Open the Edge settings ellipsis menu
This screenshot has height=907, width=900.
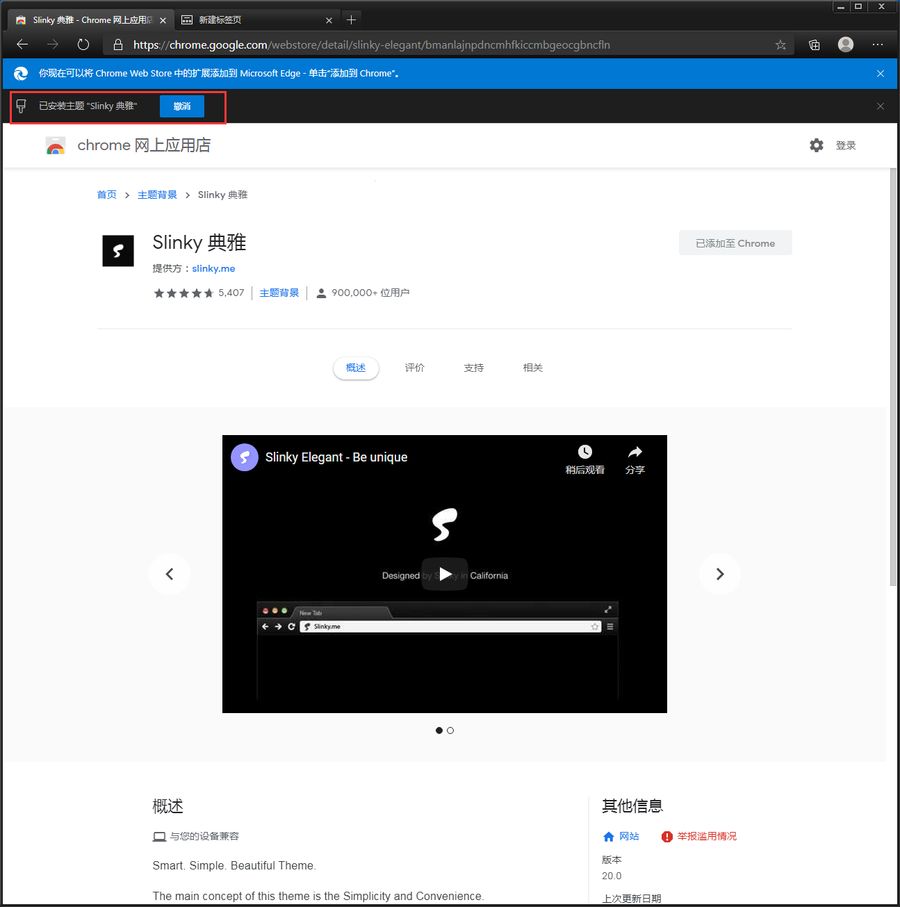(x=878, y=45)
